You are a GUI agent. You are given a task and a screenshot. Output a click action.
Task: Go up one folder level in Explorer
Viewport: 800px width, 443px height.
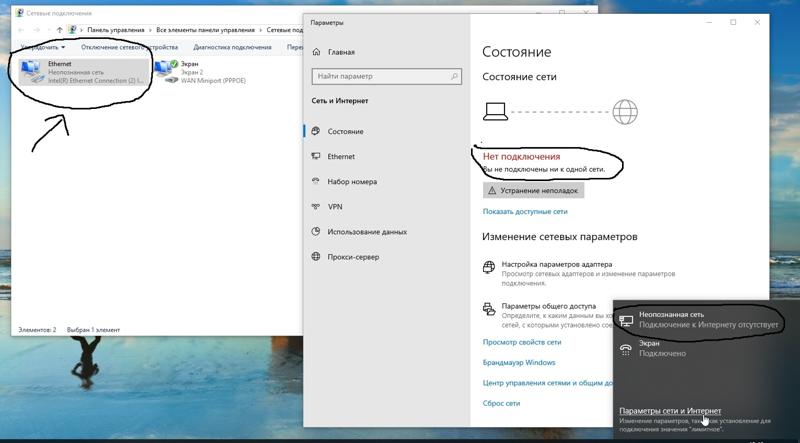60,30
